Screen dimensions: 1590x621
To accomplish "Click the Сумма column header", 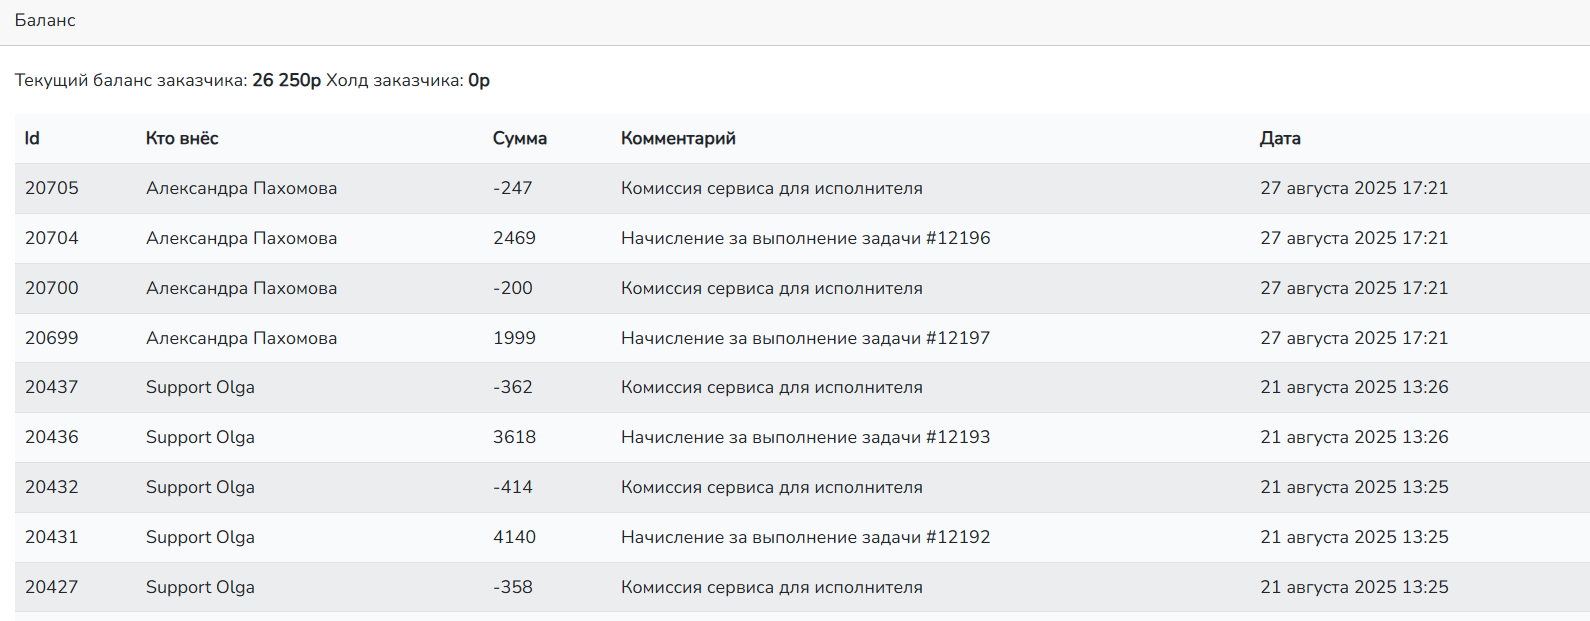I will [x=519, y=138].
